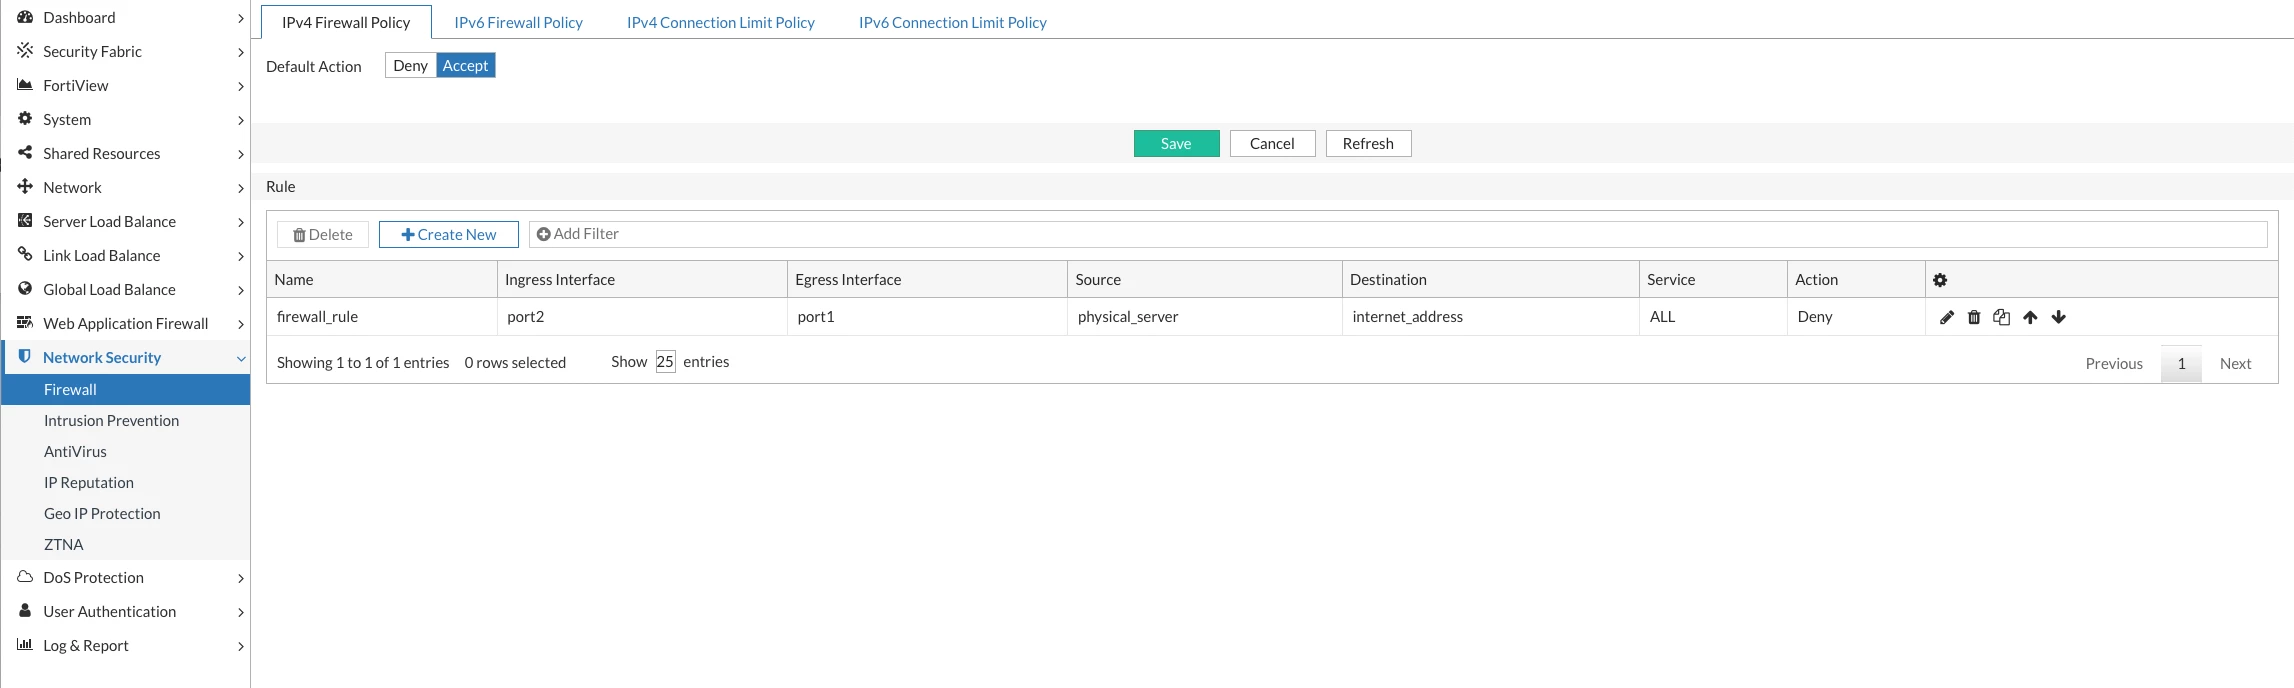Open the Show entries count dropdown
2294x688 pixels.
click(665, 362)
